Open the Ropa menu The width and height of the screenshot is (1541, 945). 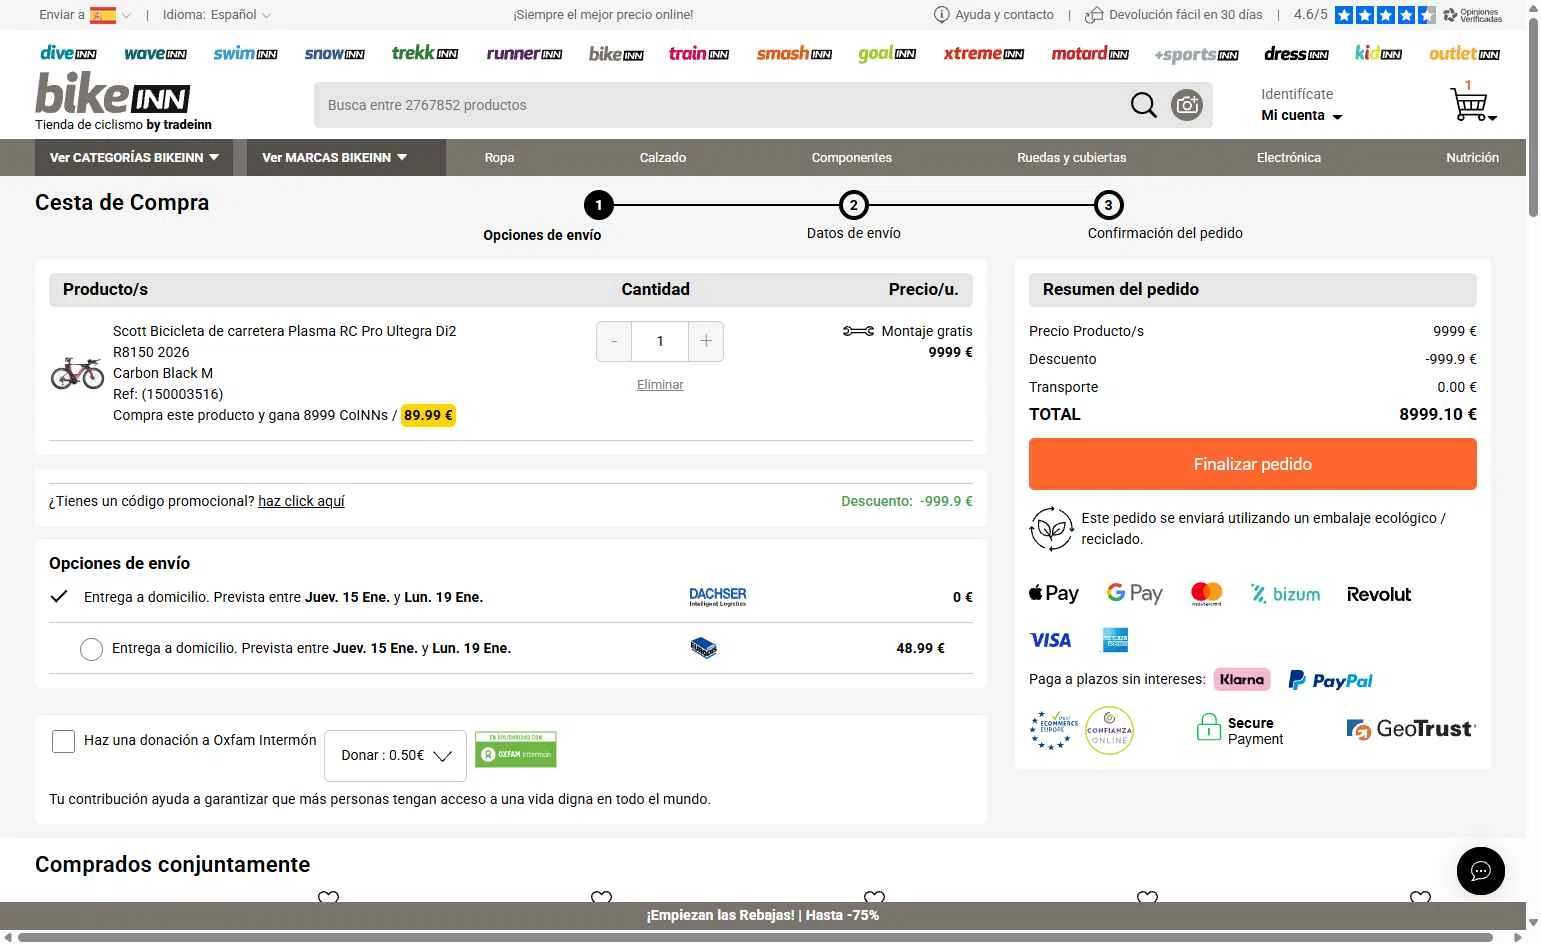pyautogui.click(x=499, y=158)
